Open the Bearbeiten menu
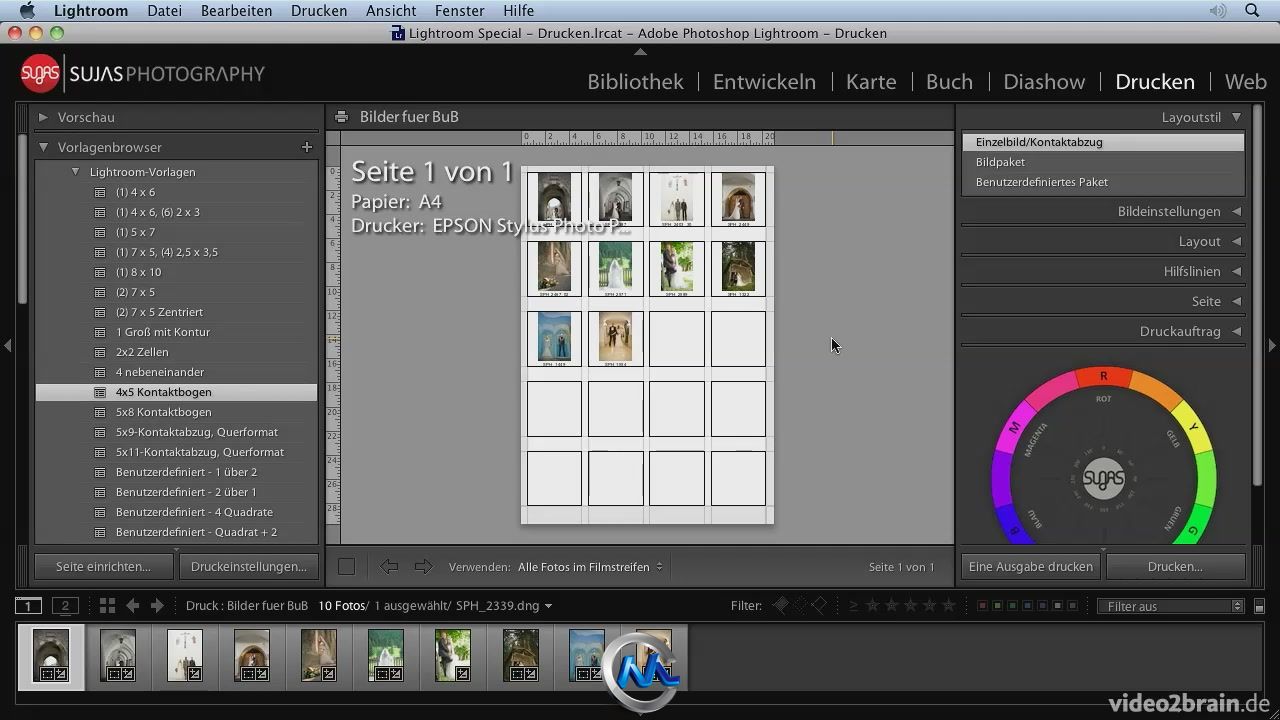The height and width of the screenshot is (720, 1280). pos(236,10)
